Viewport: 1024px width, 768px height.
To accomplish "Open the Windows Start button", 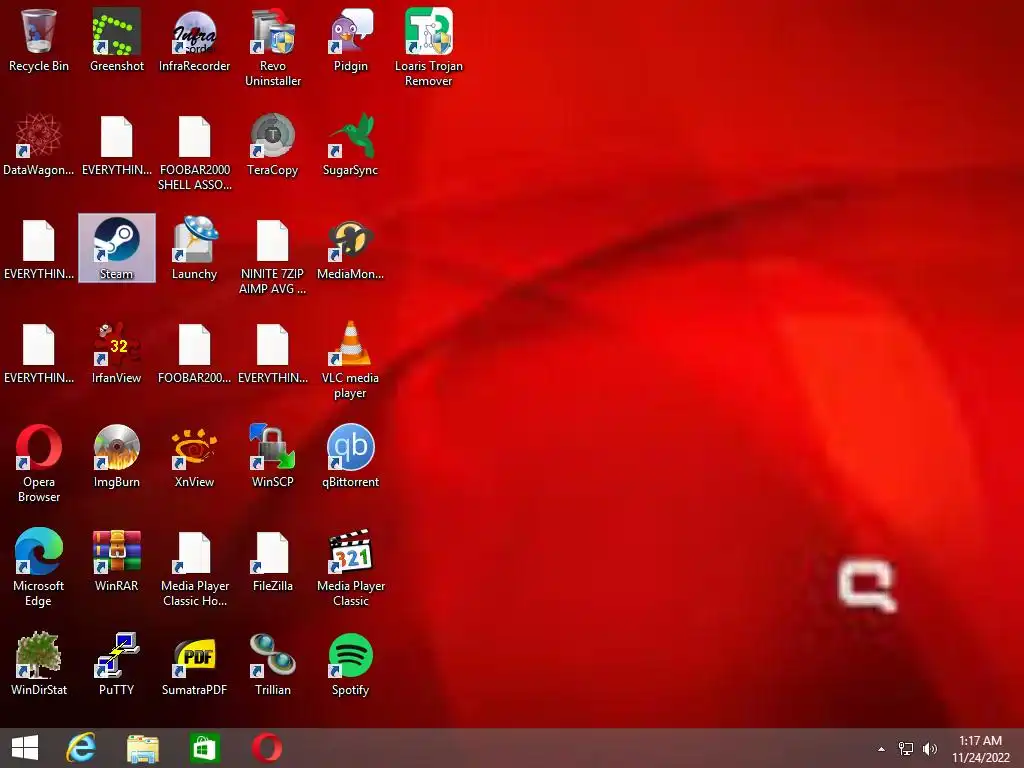I will (25, 748).
